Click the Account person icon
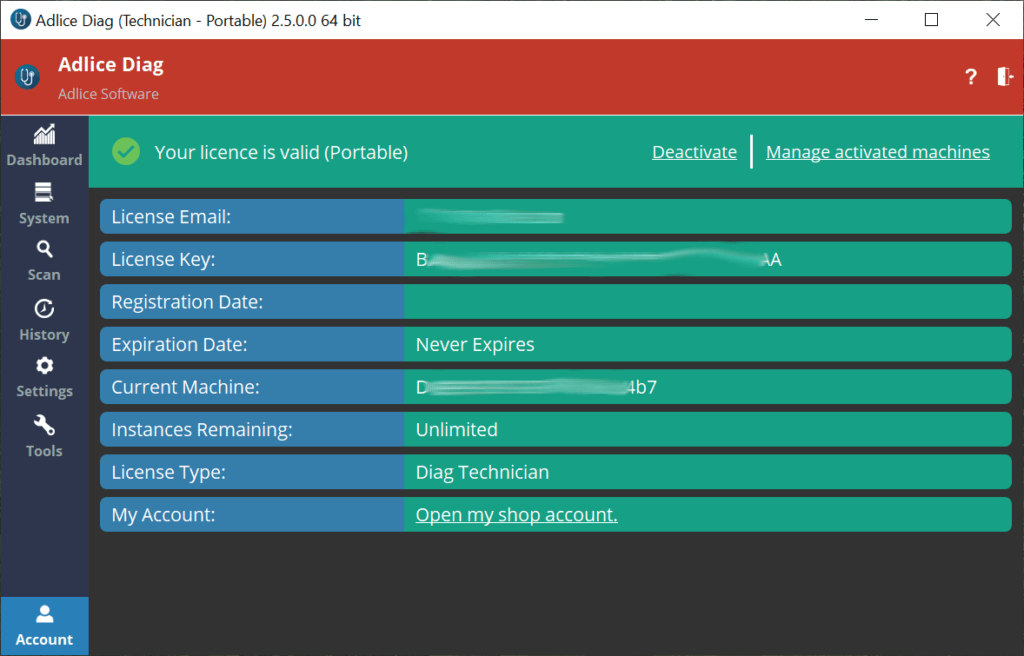The image size is (1024, 656). (x=44, y=615)
